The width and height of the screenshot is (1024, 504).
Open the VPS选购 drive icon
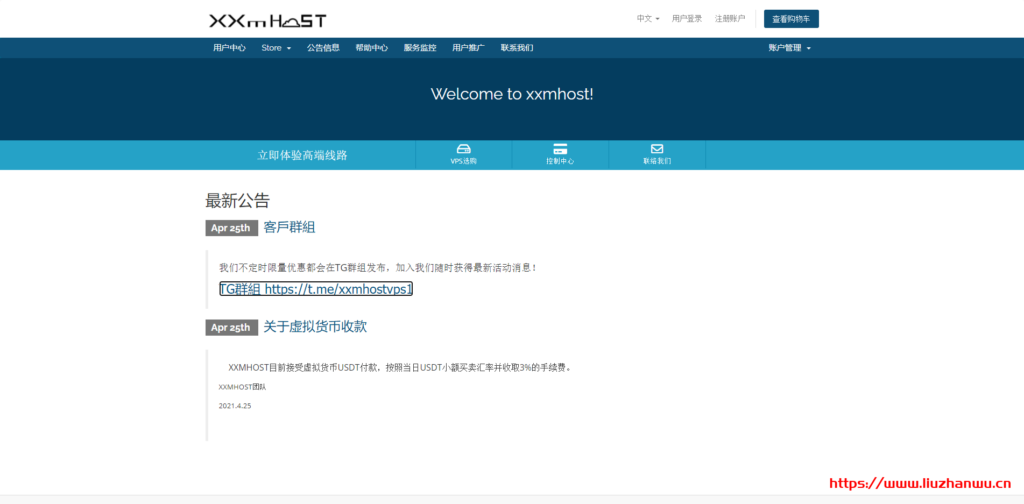click(x=464, y=149)
